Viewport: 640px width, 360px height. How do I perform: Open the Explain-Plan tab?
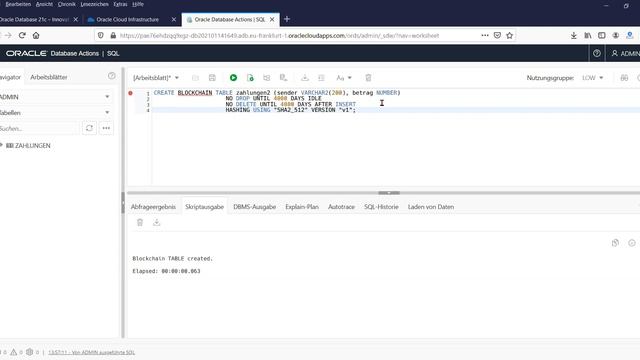[x=302, y=207]
